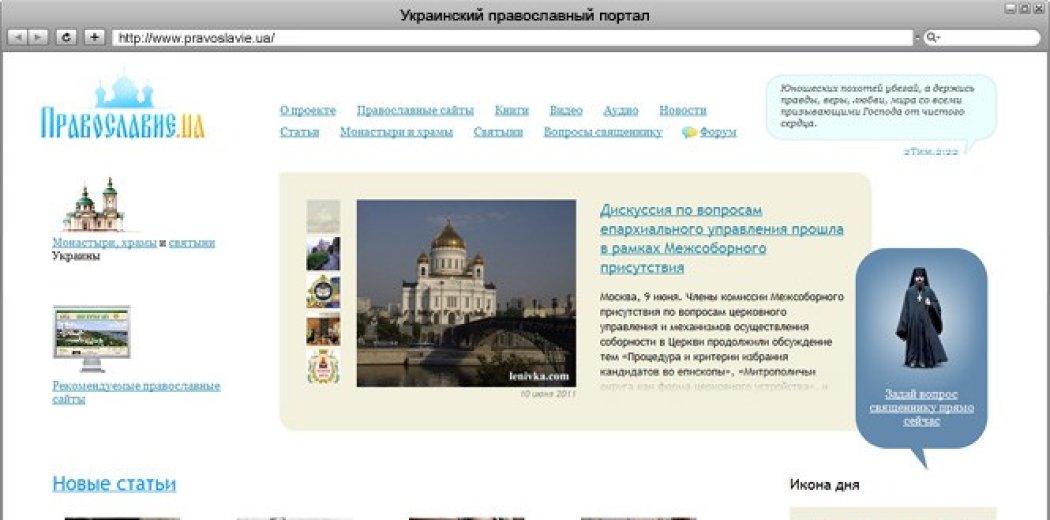Open the Святыни top menu link
The image size is (1050, 520).
498,132
